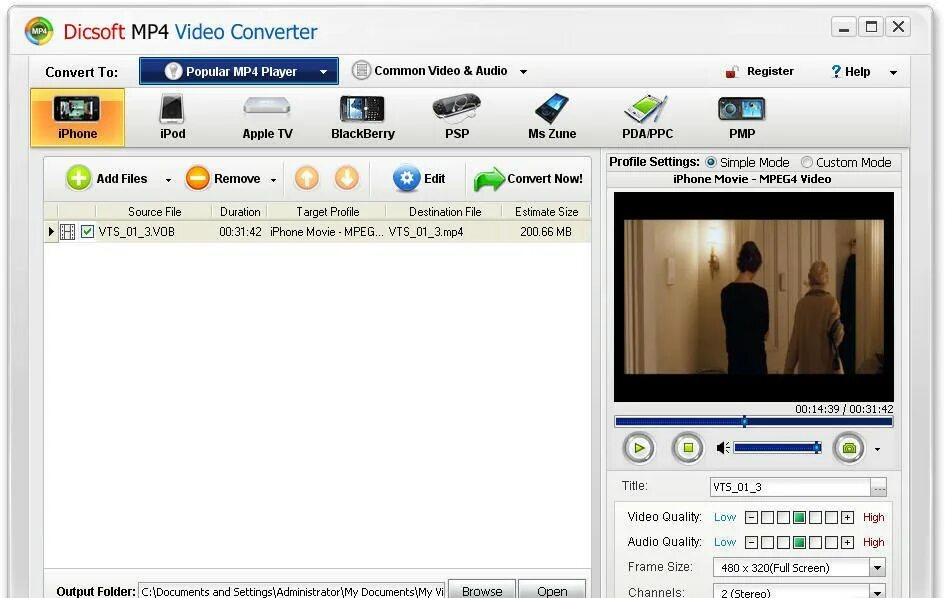Screen dimensions: 945x598
Task: Click the Title ellipsis button
Action: (879, 487)
